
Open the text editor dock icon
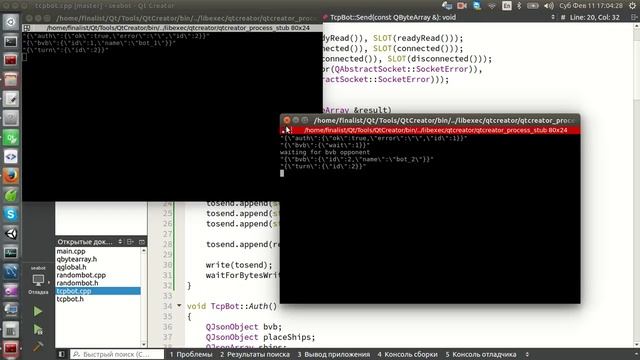(x=11, y=99)
